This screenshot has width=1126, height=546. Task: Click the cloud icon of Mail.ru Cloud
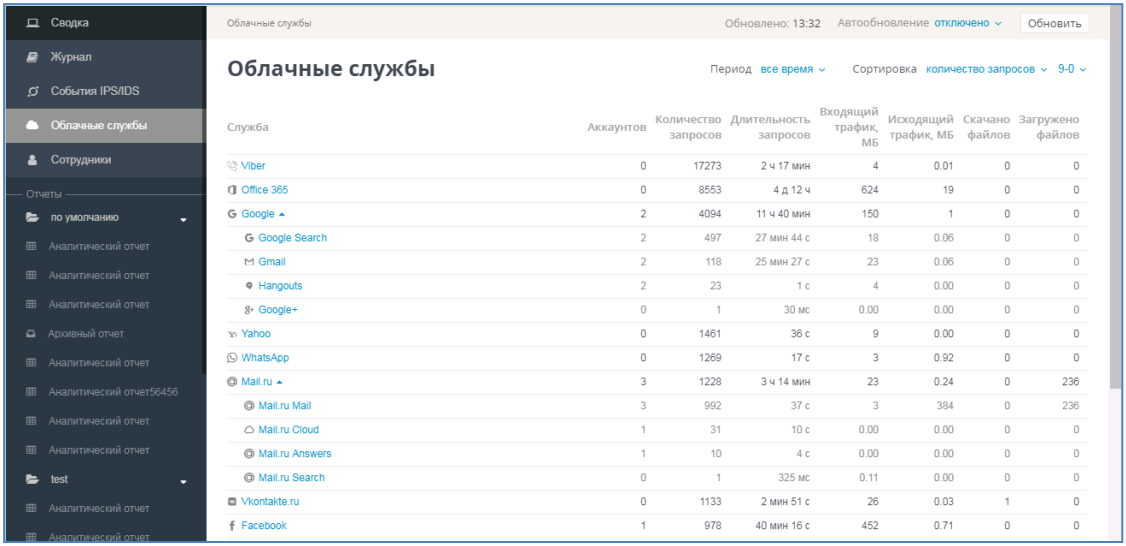248,430
